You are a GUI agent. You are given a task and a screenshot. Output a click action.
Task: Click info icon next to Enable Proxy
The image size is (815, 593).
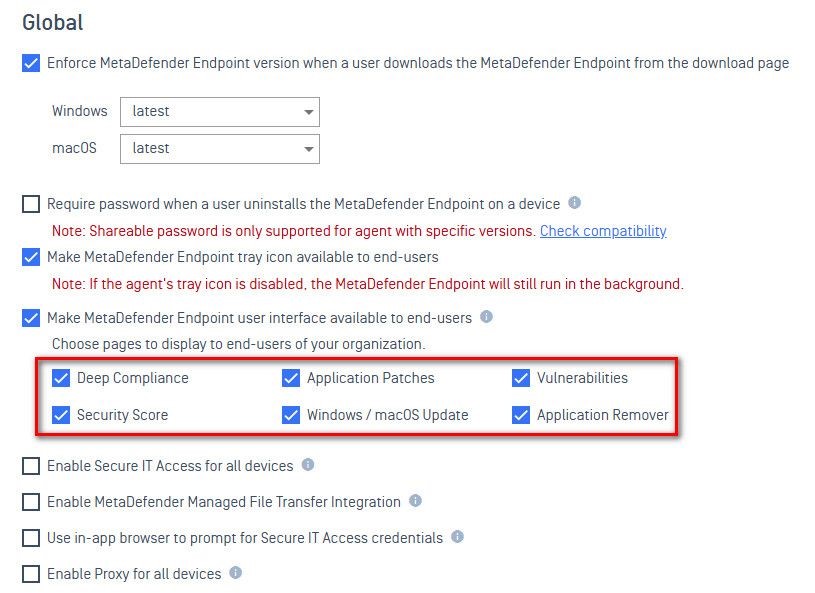[235, 572]
